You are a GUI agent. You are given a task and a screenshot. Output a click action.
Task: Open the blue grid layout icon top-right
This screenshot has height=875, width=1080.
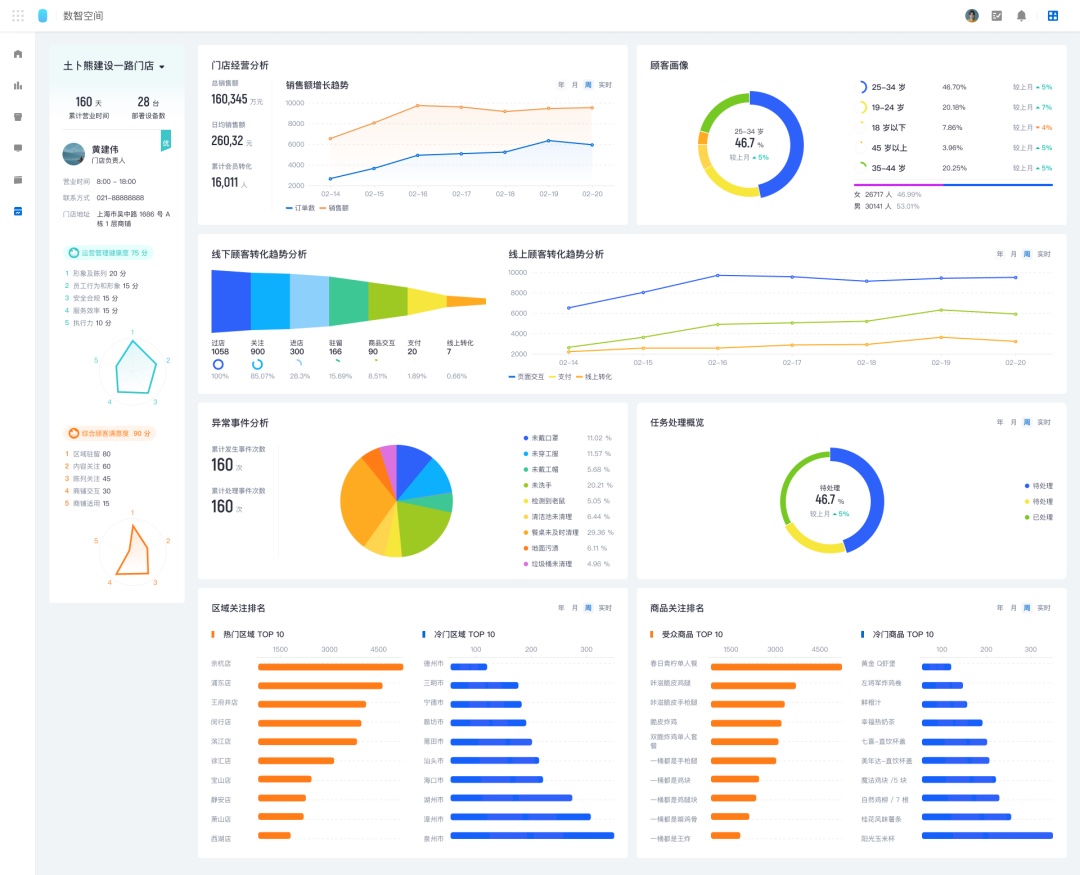point(1052,16)
